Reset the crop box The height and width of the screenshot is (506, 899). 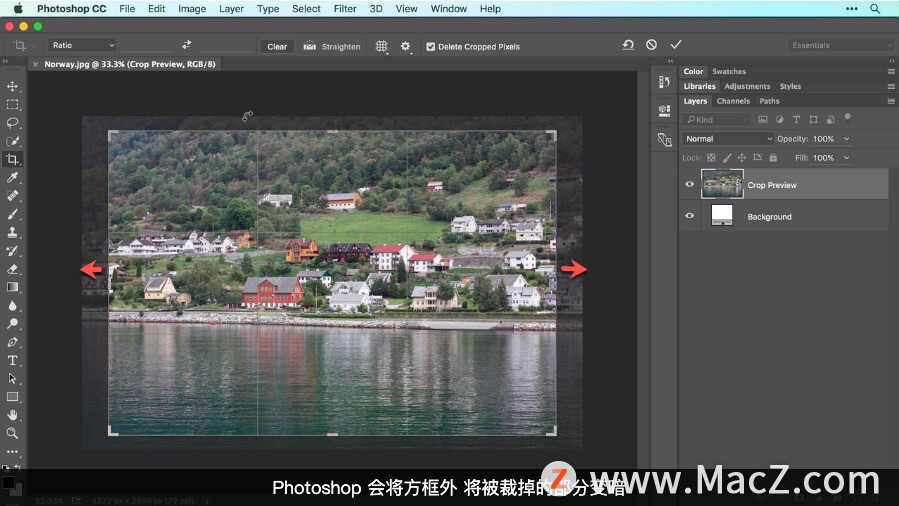tap(628, 45)
